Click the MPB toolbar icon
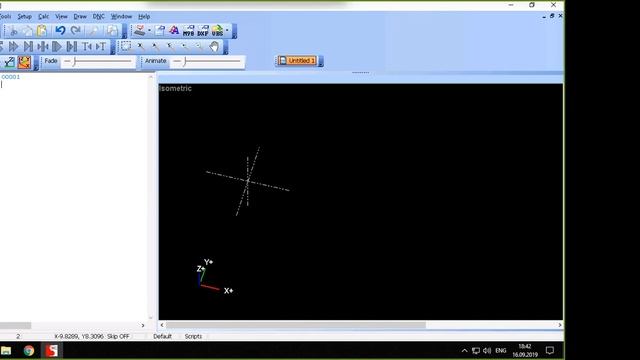640x360 pixels. [188, 31]
